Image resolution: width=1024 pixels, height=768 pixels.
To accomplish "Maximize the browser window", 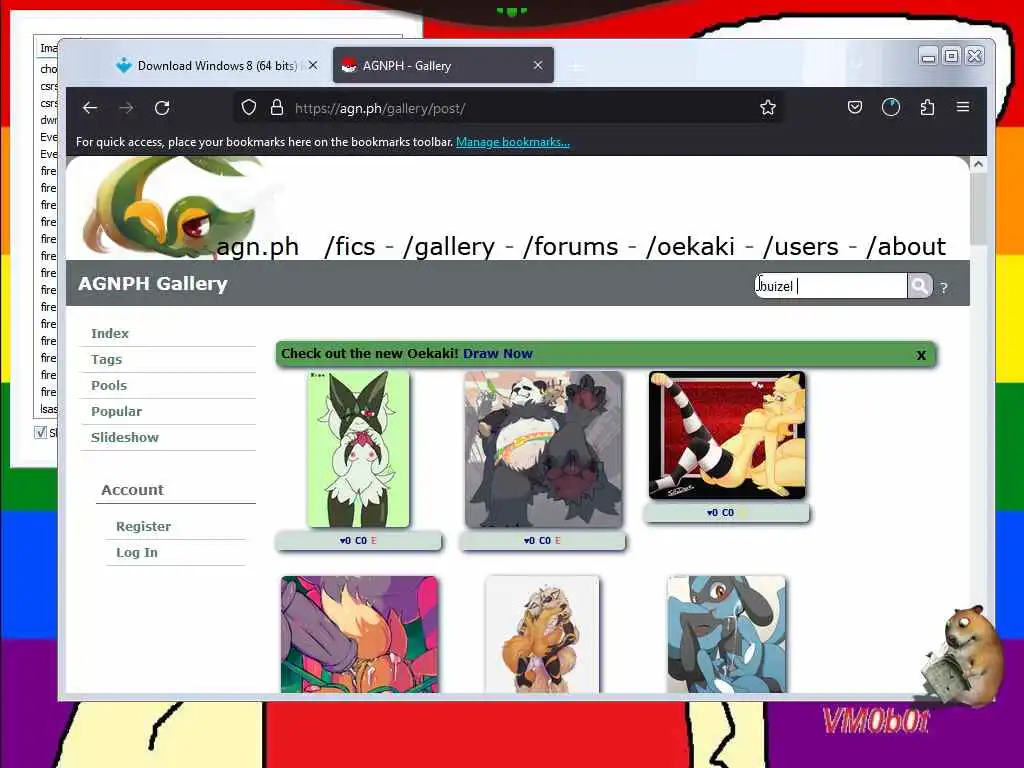I will tap(952, 56).
